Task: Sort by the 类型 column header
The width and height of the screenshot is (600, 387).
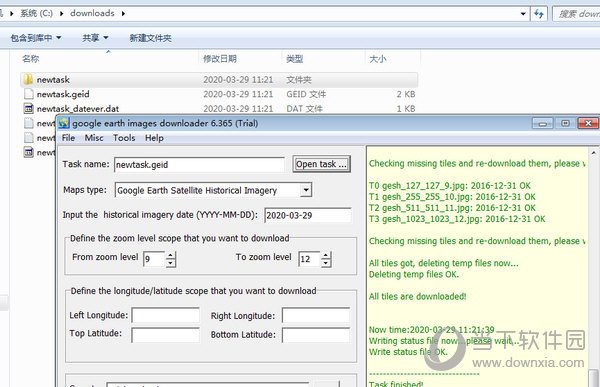Action: point(295,59)
